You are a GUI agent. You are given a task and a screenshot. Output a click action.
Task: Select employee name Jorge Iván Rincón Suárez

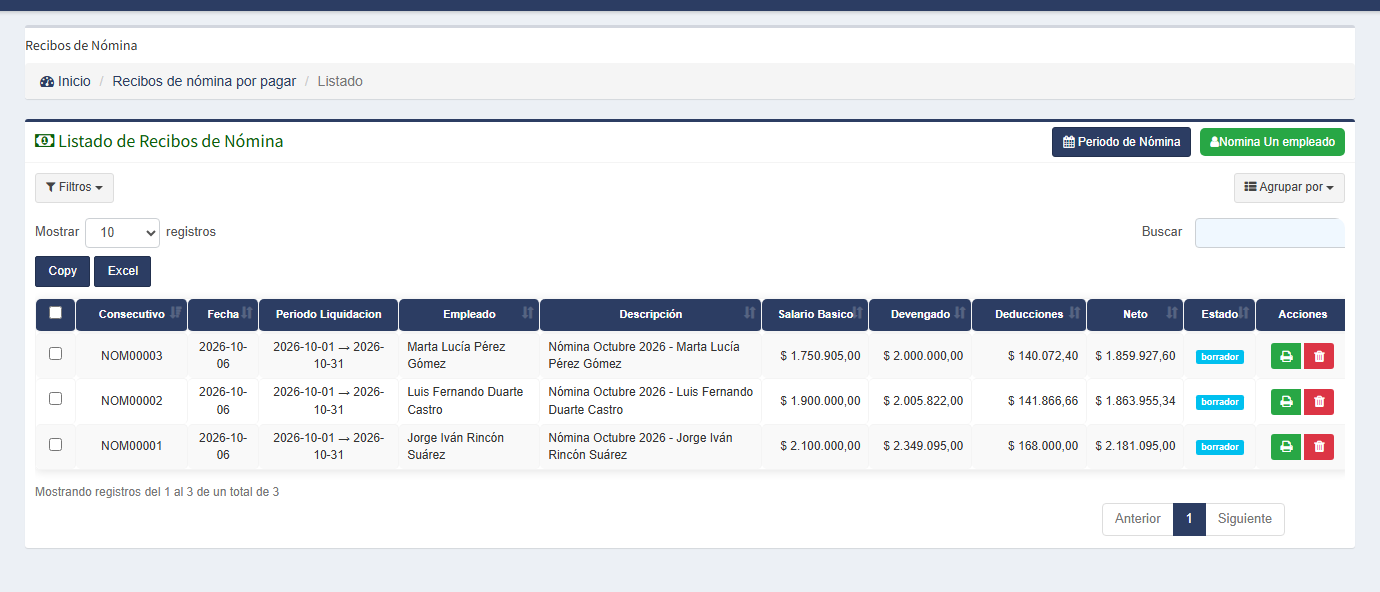coord(455,446)
